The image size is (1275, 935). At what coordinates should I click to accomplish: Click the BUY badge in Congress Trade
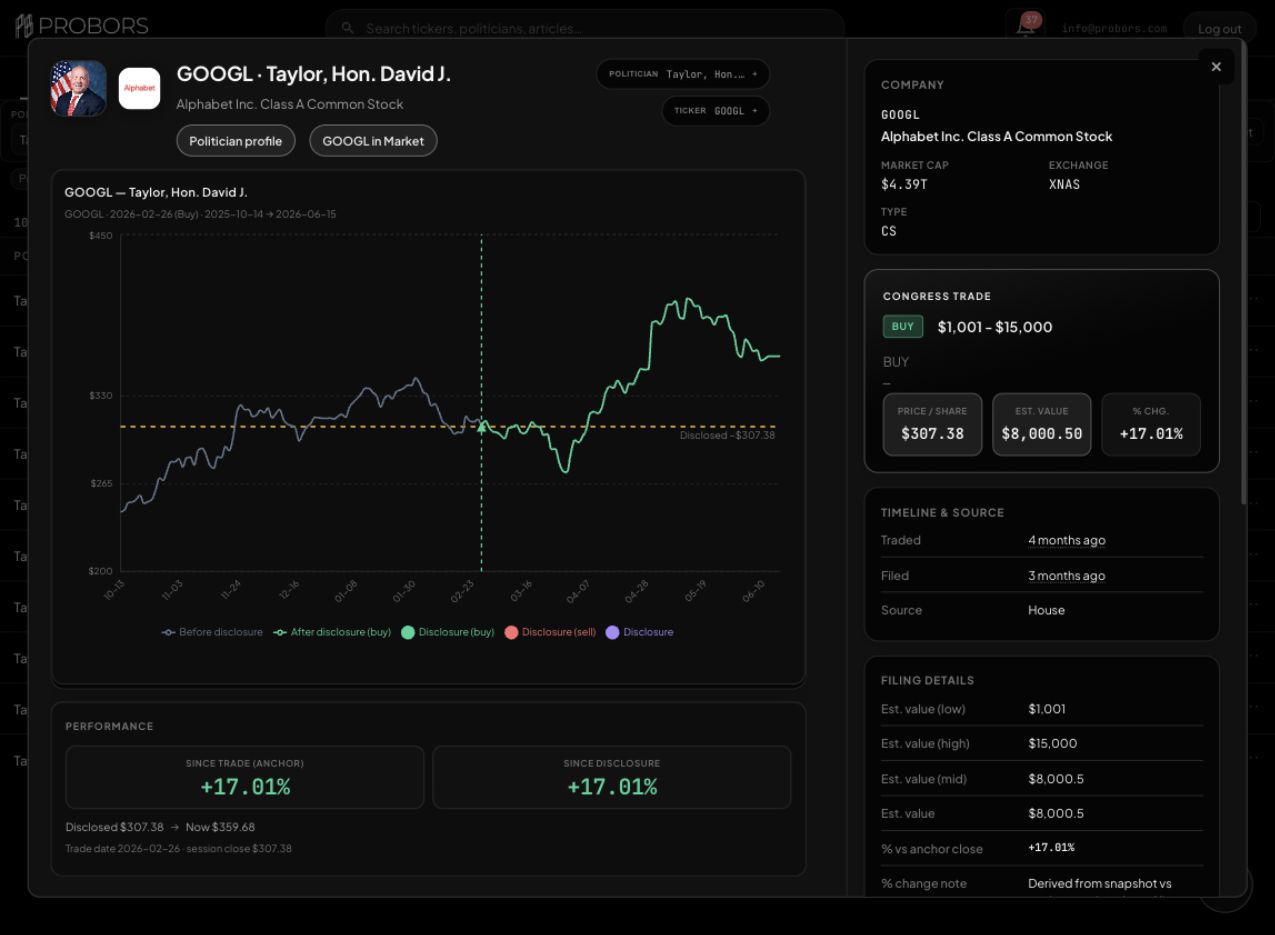click(x=903, y=326)
